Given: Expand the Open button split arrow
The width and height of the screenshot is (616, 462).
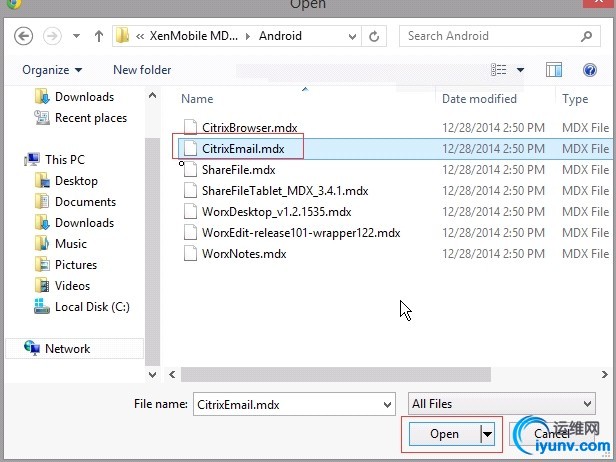Looking at the screenshot, I should 488,434.
